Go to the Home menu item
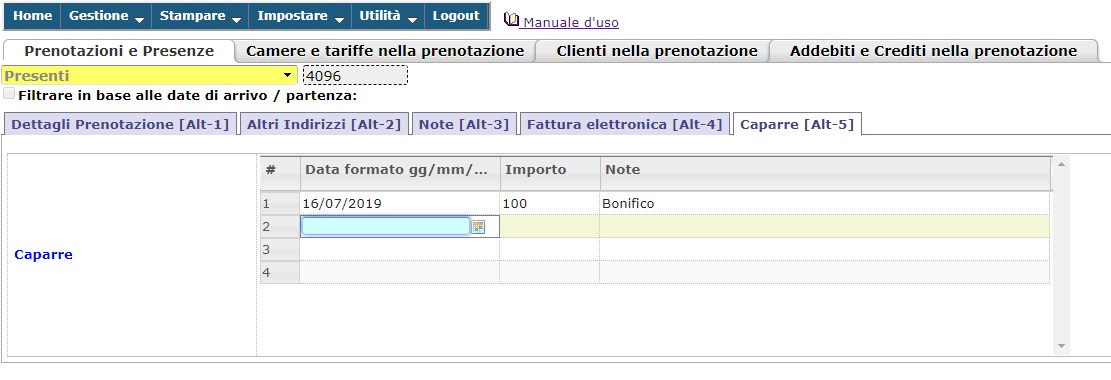This screenshot has height=380, width=1111. tap(33, 16)
